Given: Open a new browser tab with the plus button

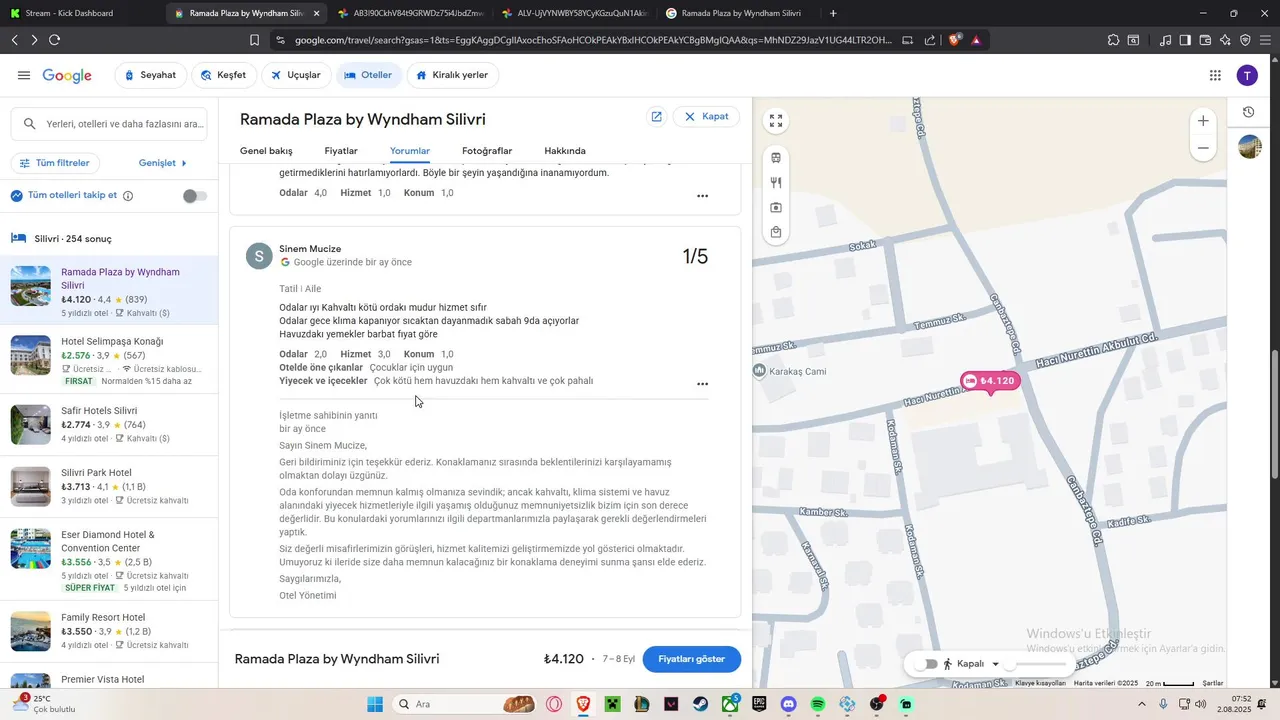Looking at the screenshot, I should point(833,13).
